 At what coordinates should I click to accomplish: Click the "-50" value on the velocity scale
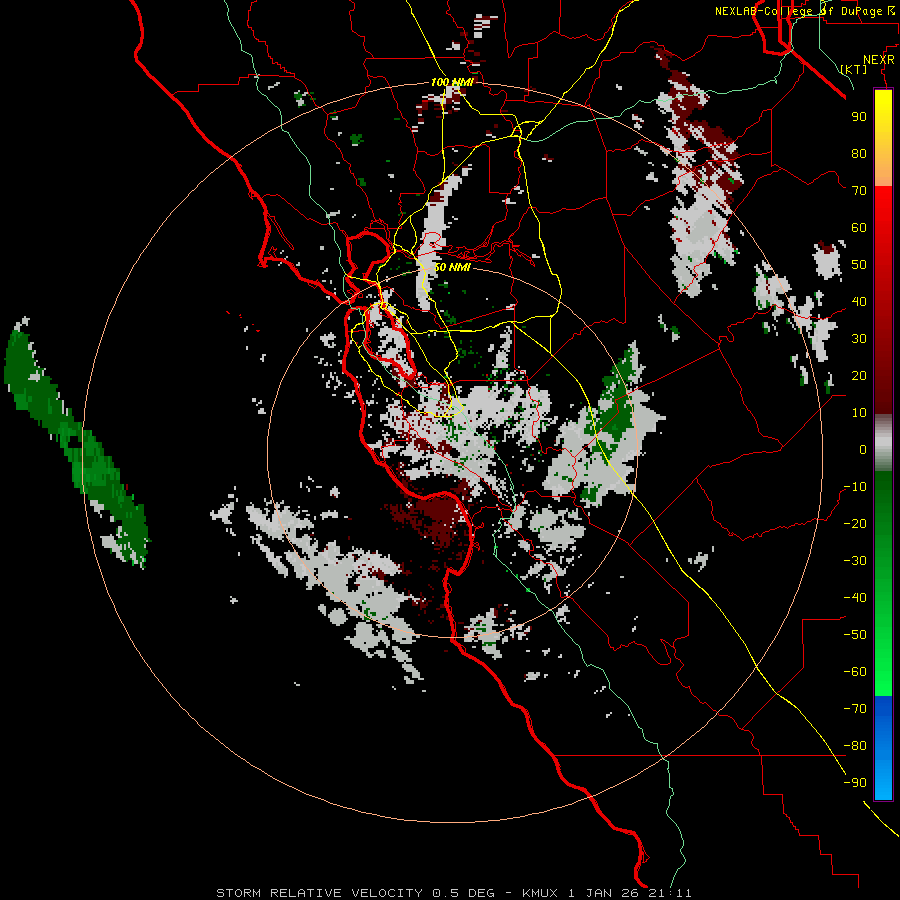(x=855, y=635)
